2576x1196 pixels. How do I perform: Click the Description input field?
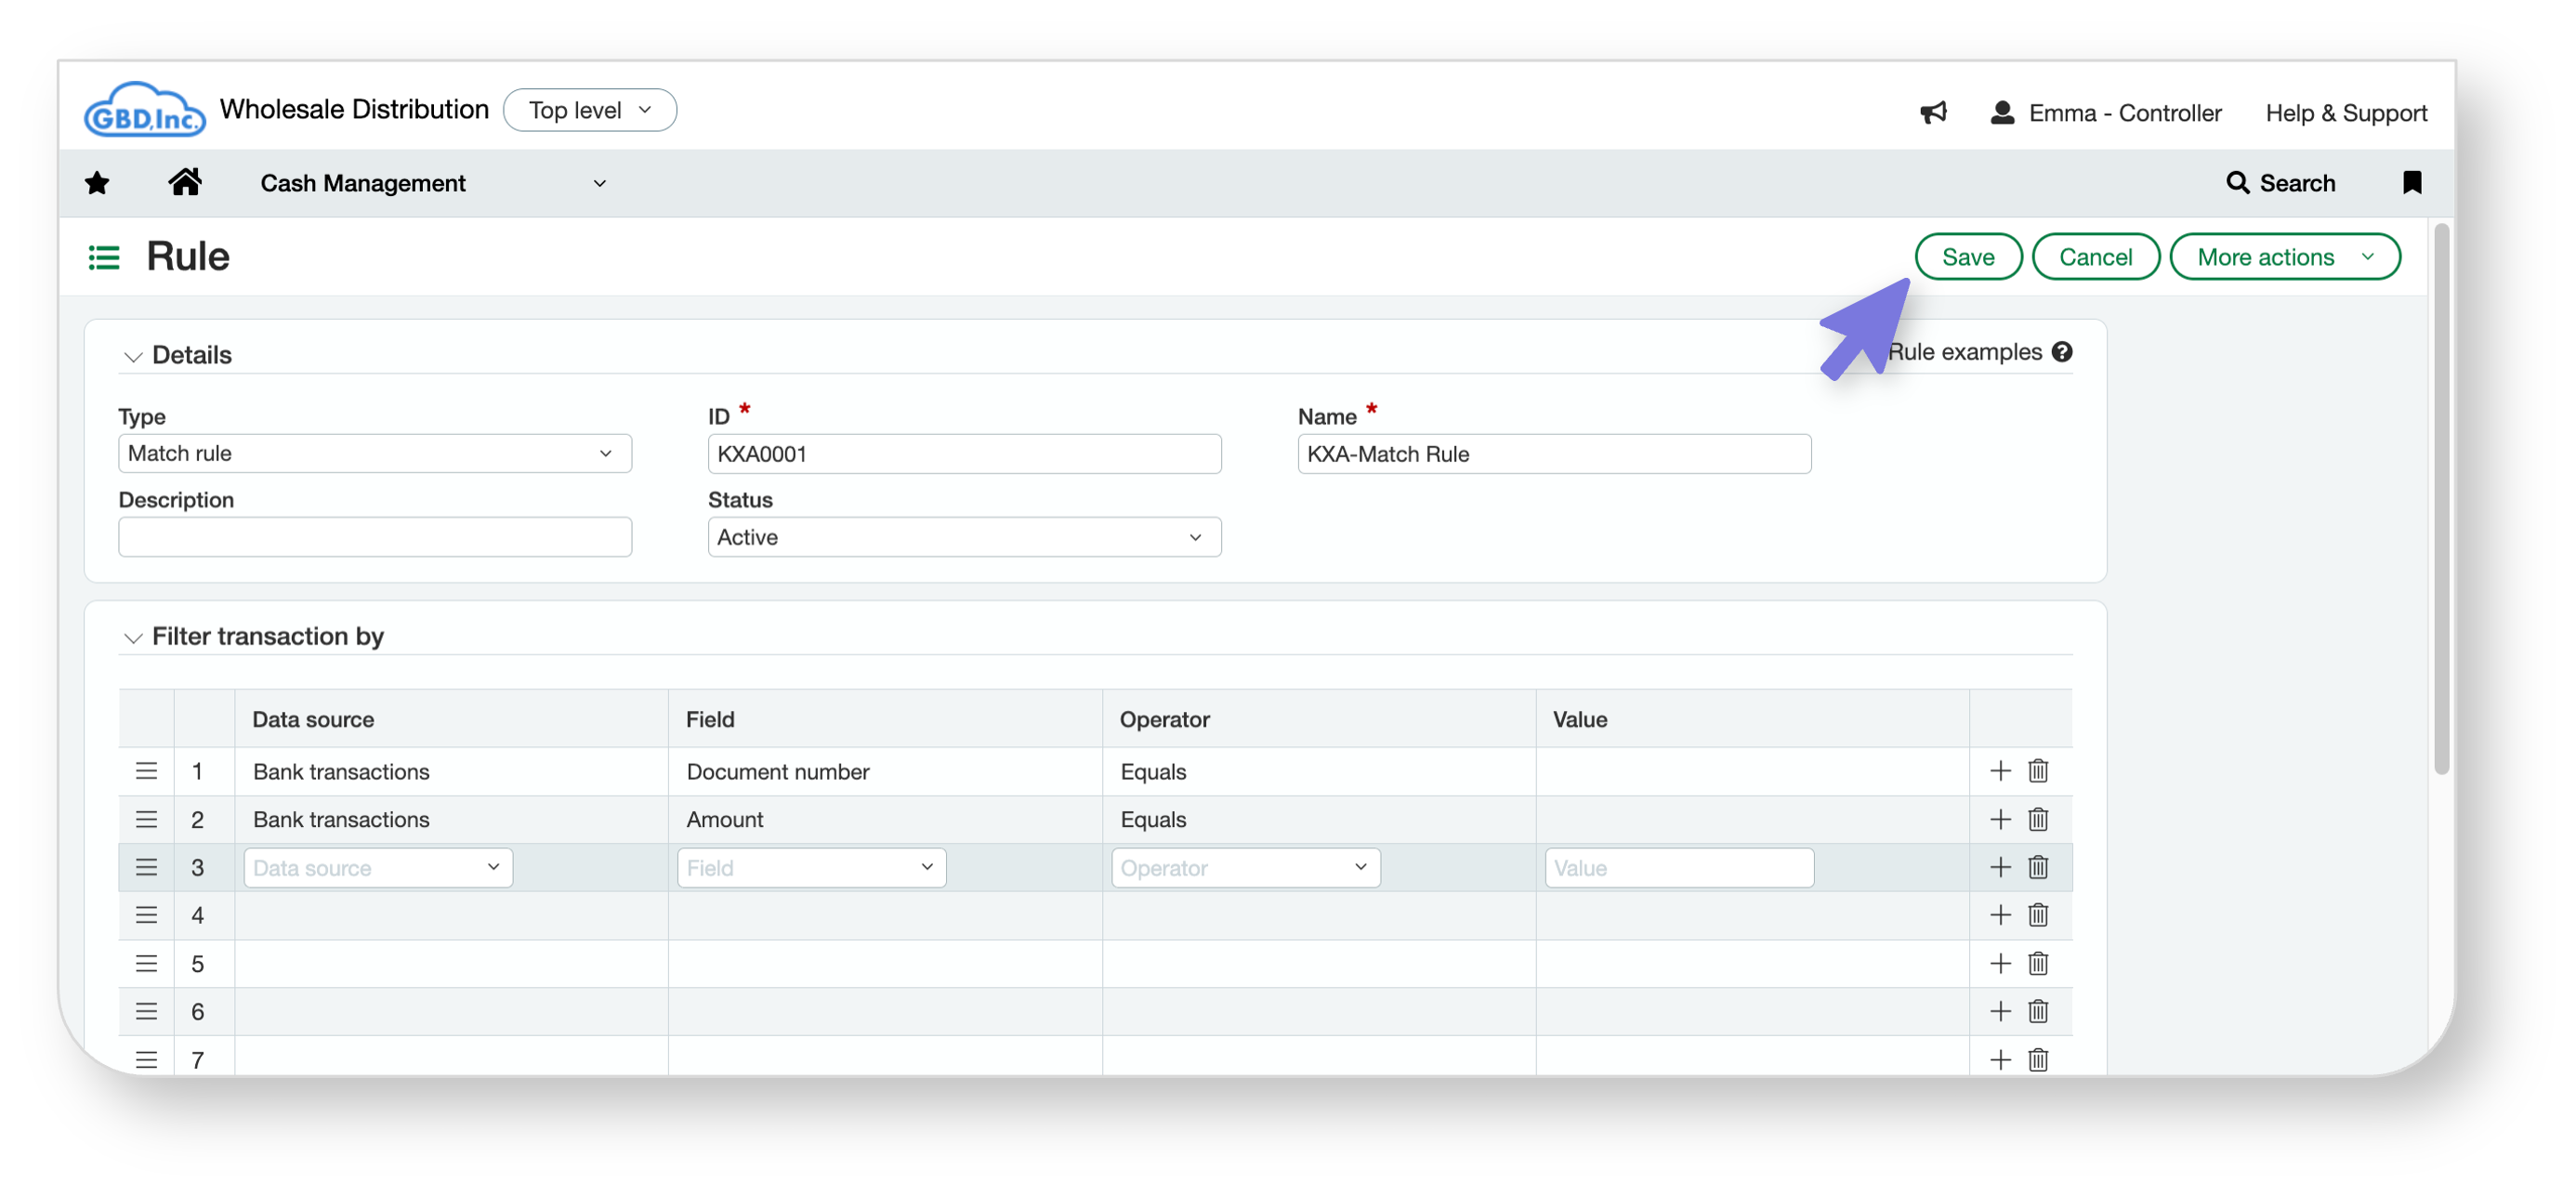click(x=374, y=537)
